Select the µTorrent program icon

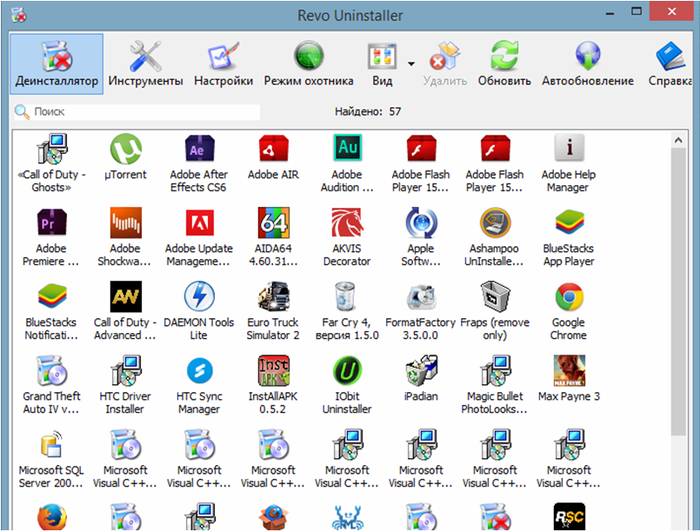coord(126,150)
